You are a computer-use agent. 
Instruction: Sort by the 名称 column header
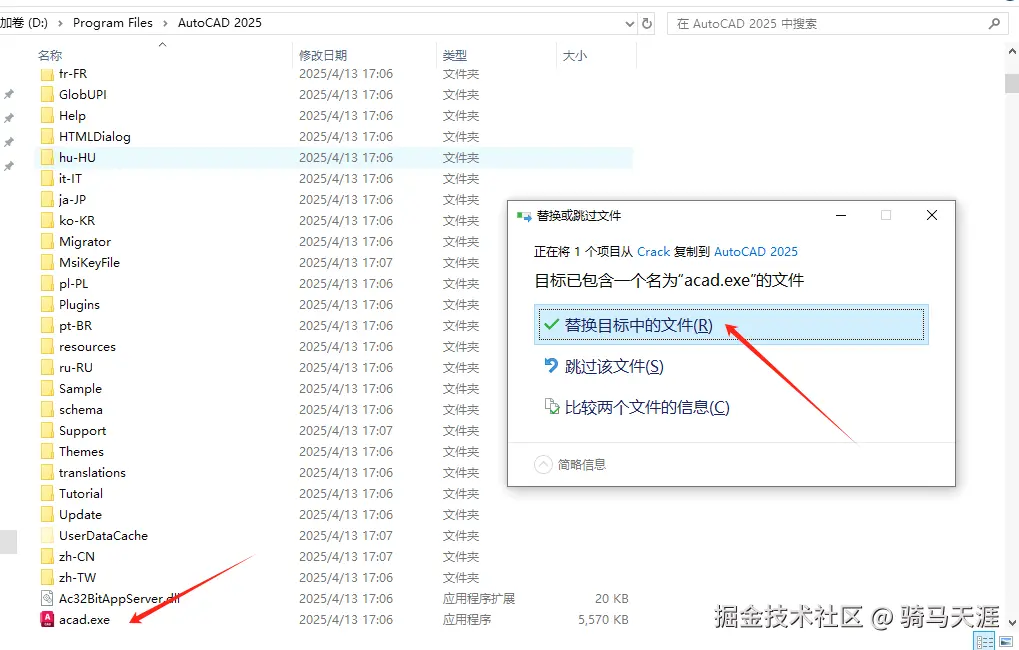[50, 56]
